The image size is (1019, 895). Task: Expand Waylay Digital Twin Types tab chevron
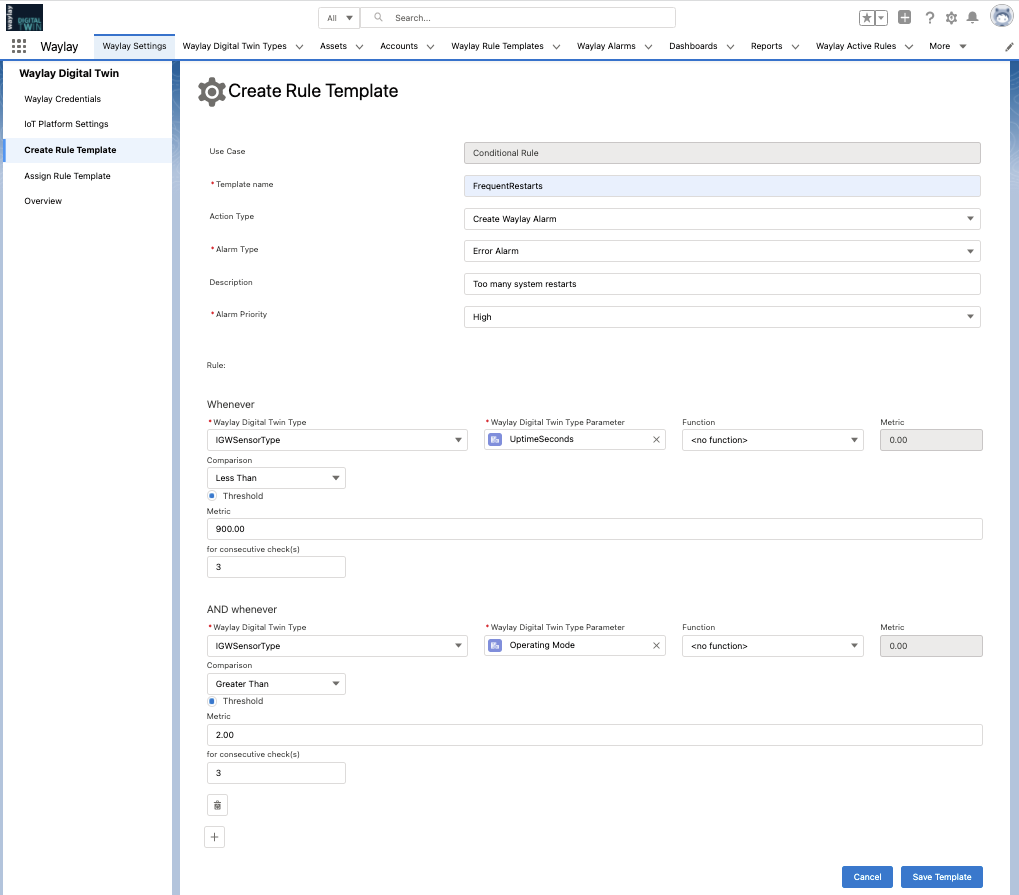point(300,47)
